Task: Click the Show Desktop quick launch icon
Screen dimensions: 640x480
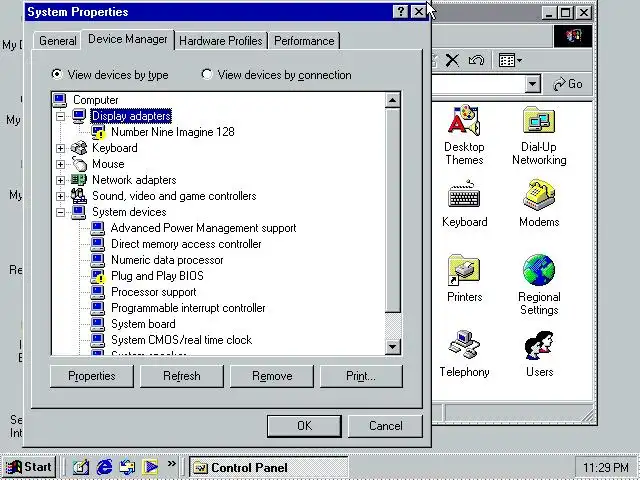Action: pos(81,467)
